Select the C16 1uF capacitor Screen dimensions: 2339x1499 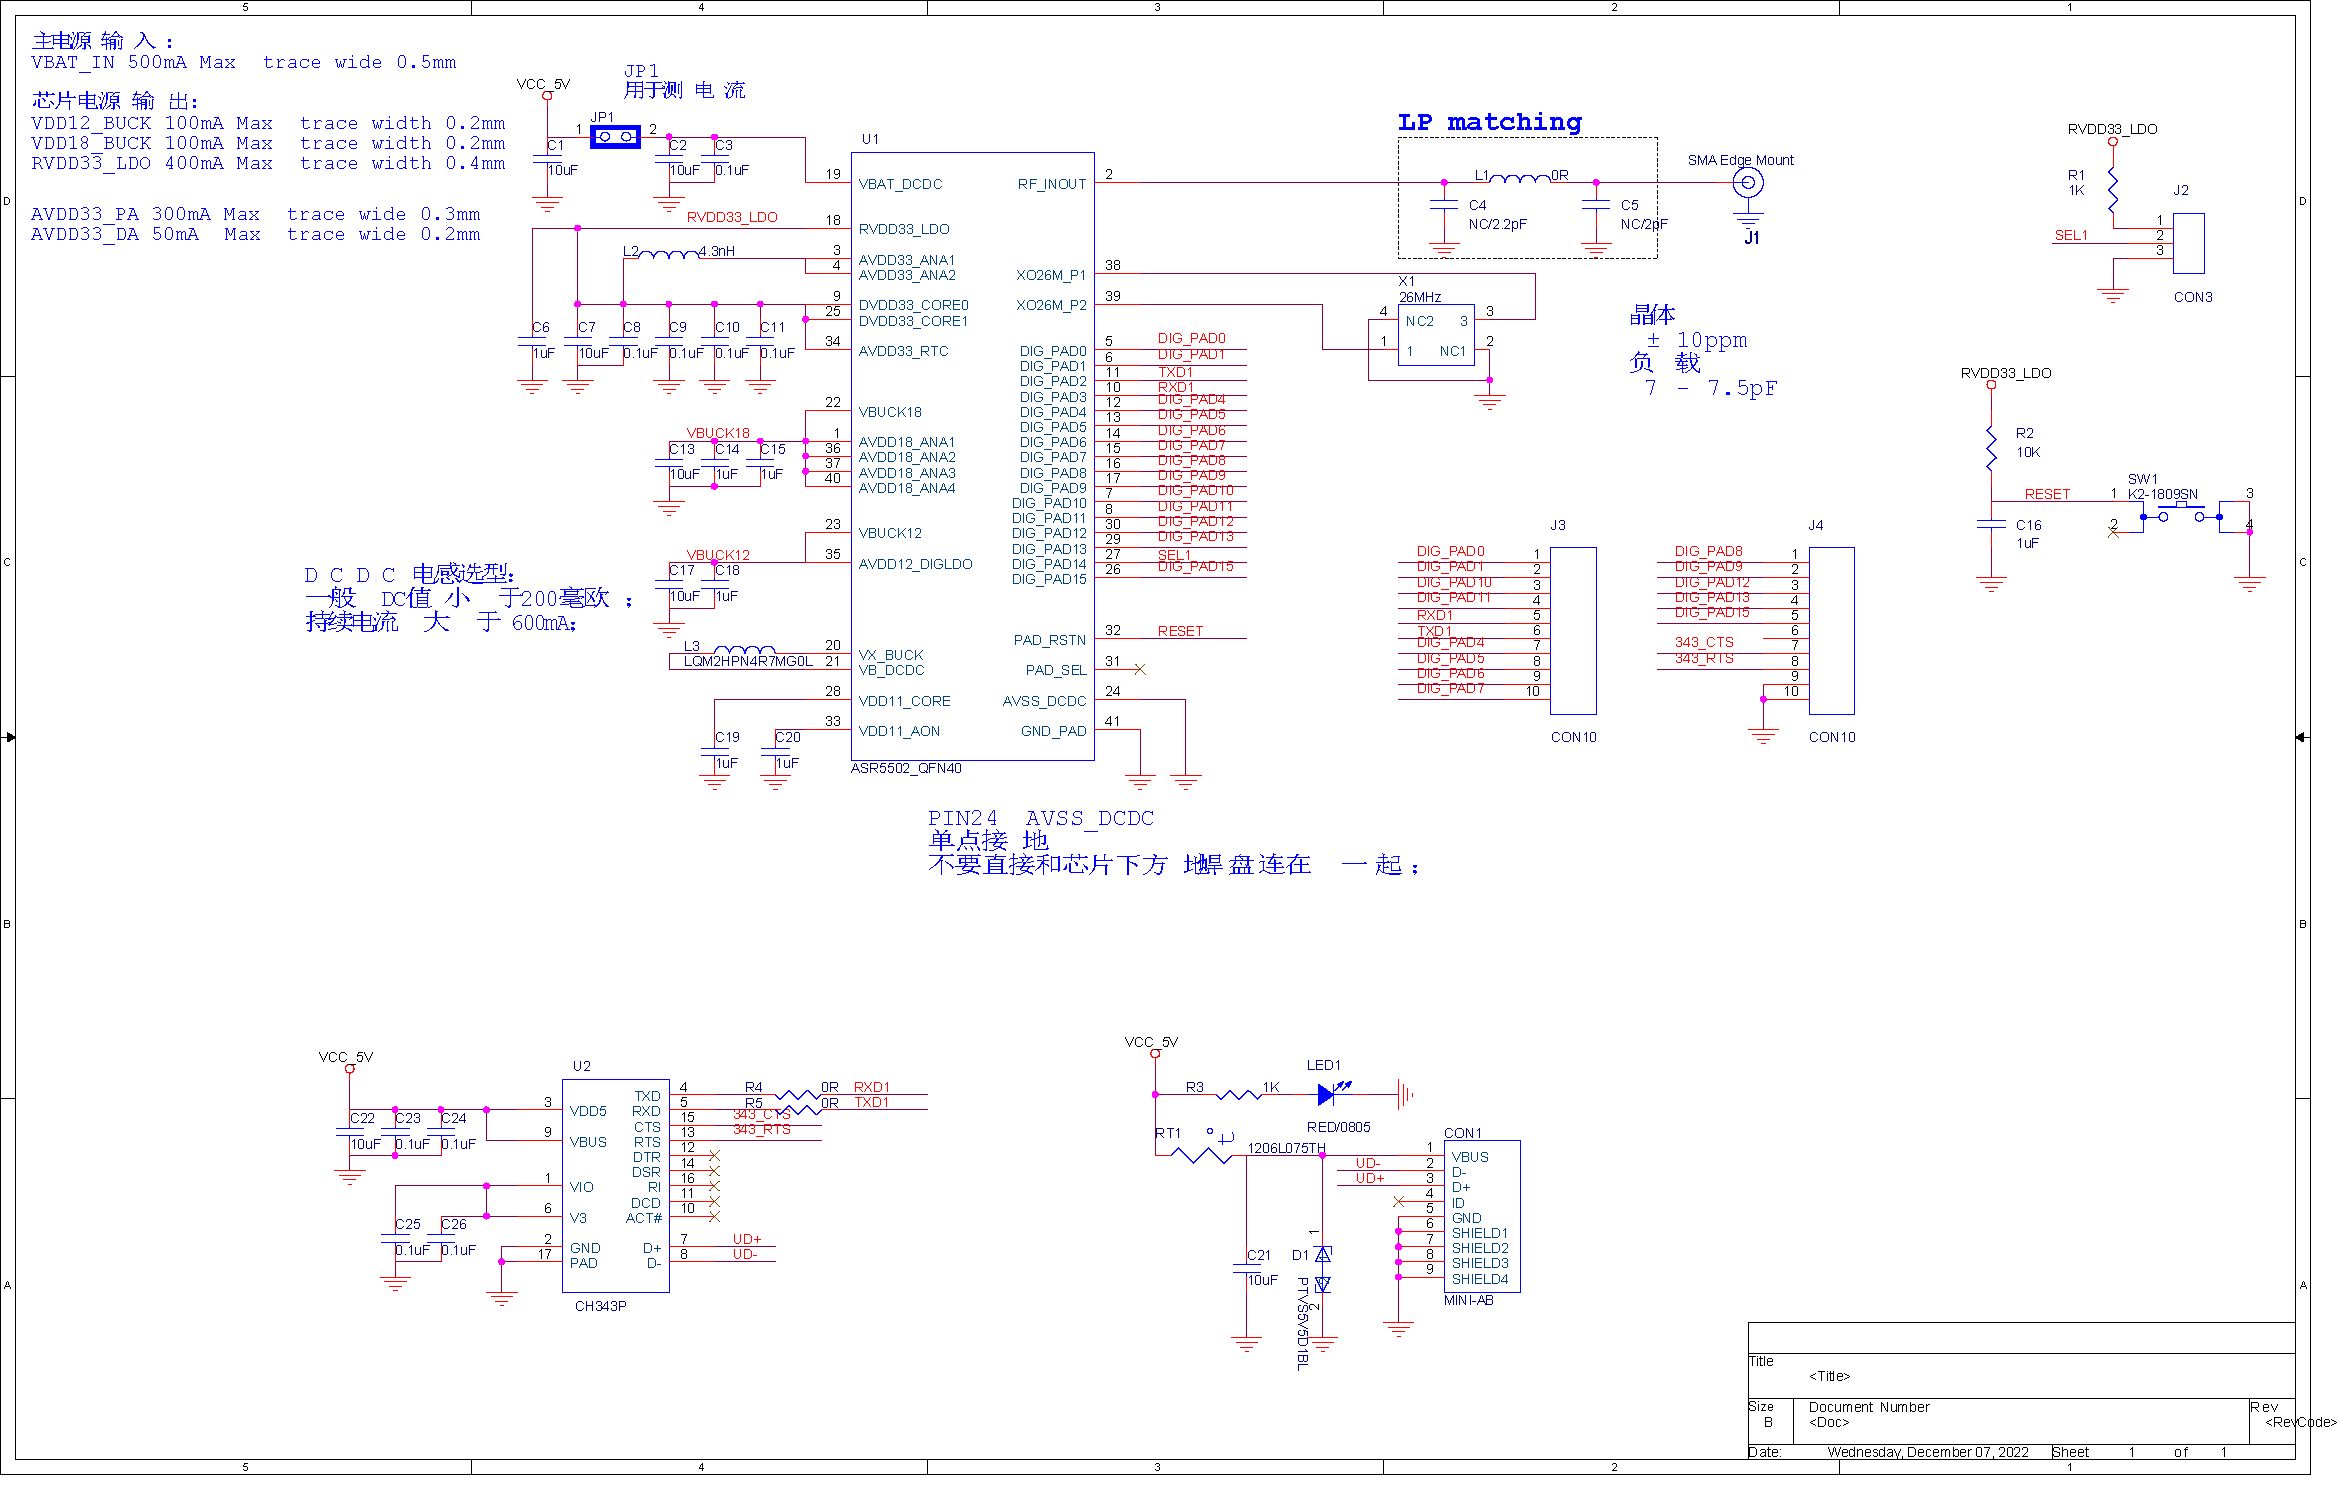coord(1991,524)
